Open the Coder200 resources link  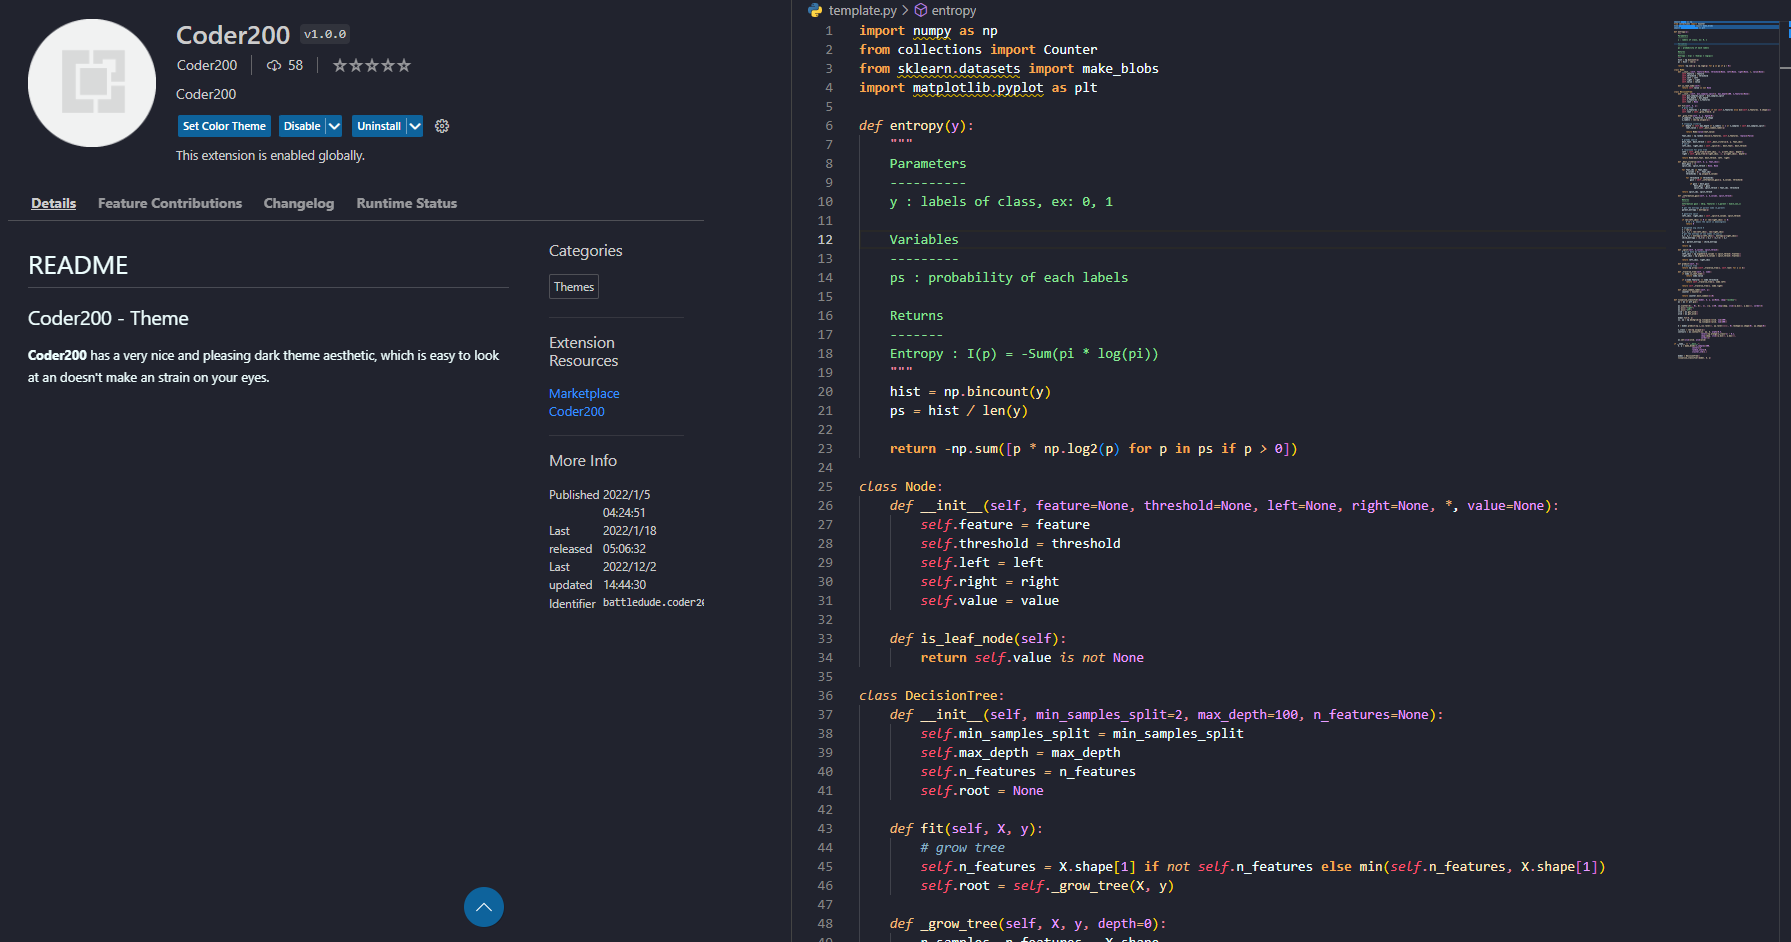577,411
